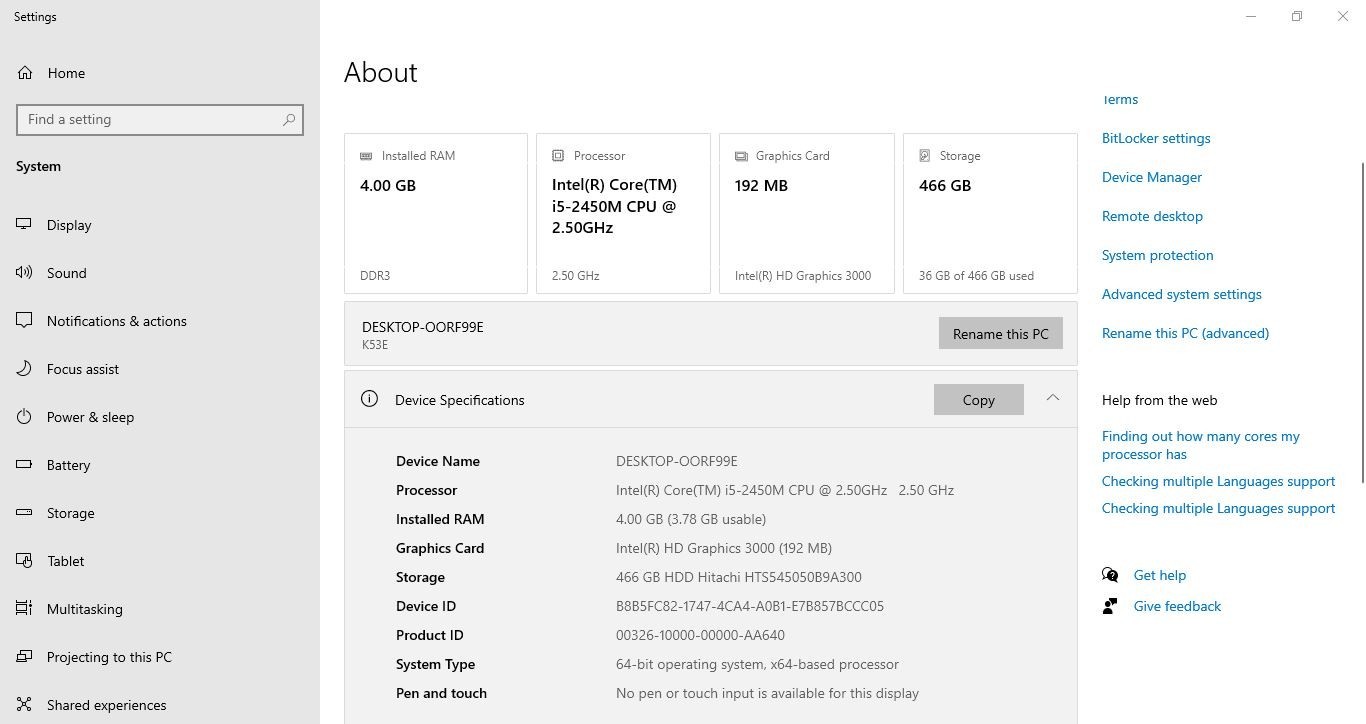Click the vertical scrollbar on right
The height and width of the screenshot is (724, 1366).
point(1361,323)
